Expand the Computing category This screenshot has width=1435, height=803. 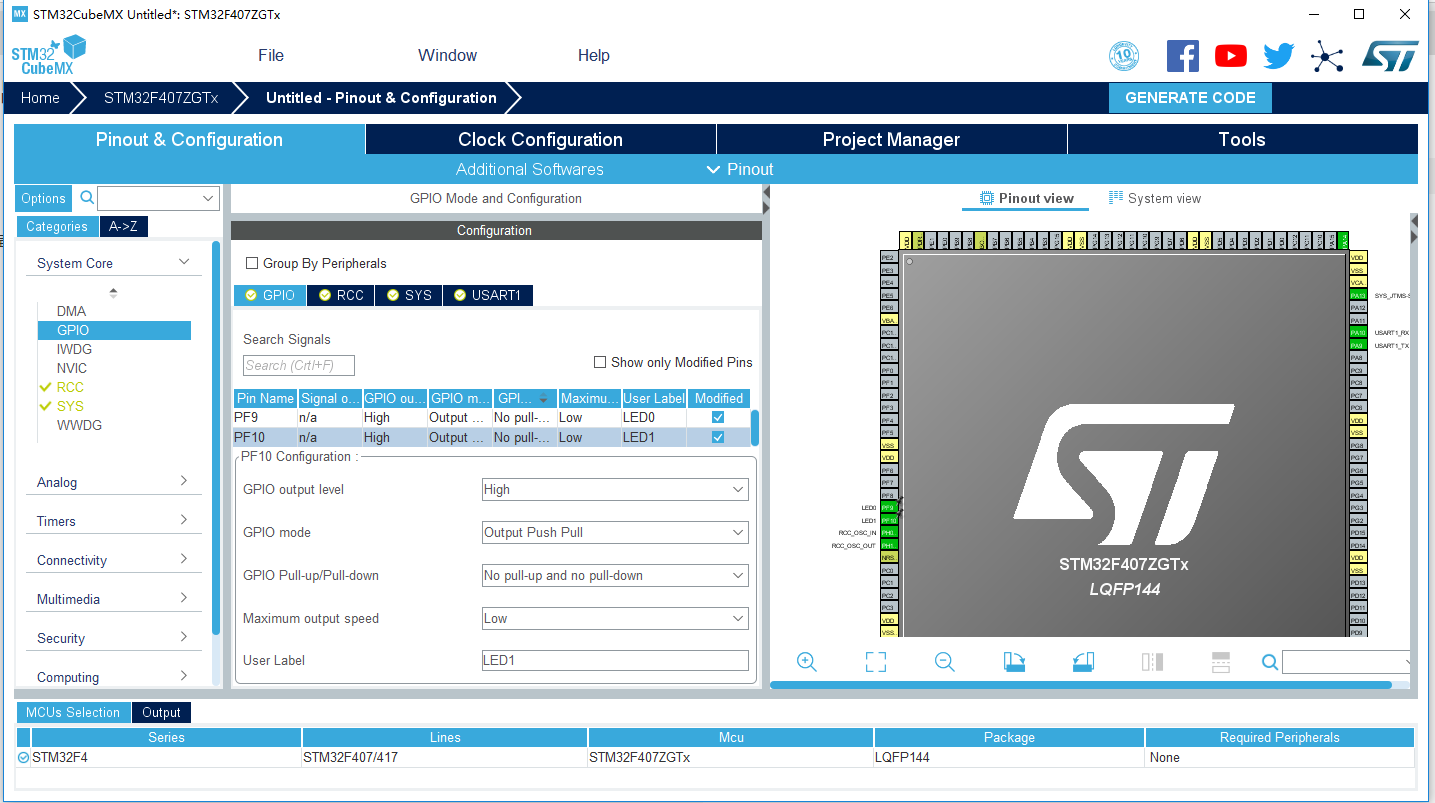click(x=184, y=676)
